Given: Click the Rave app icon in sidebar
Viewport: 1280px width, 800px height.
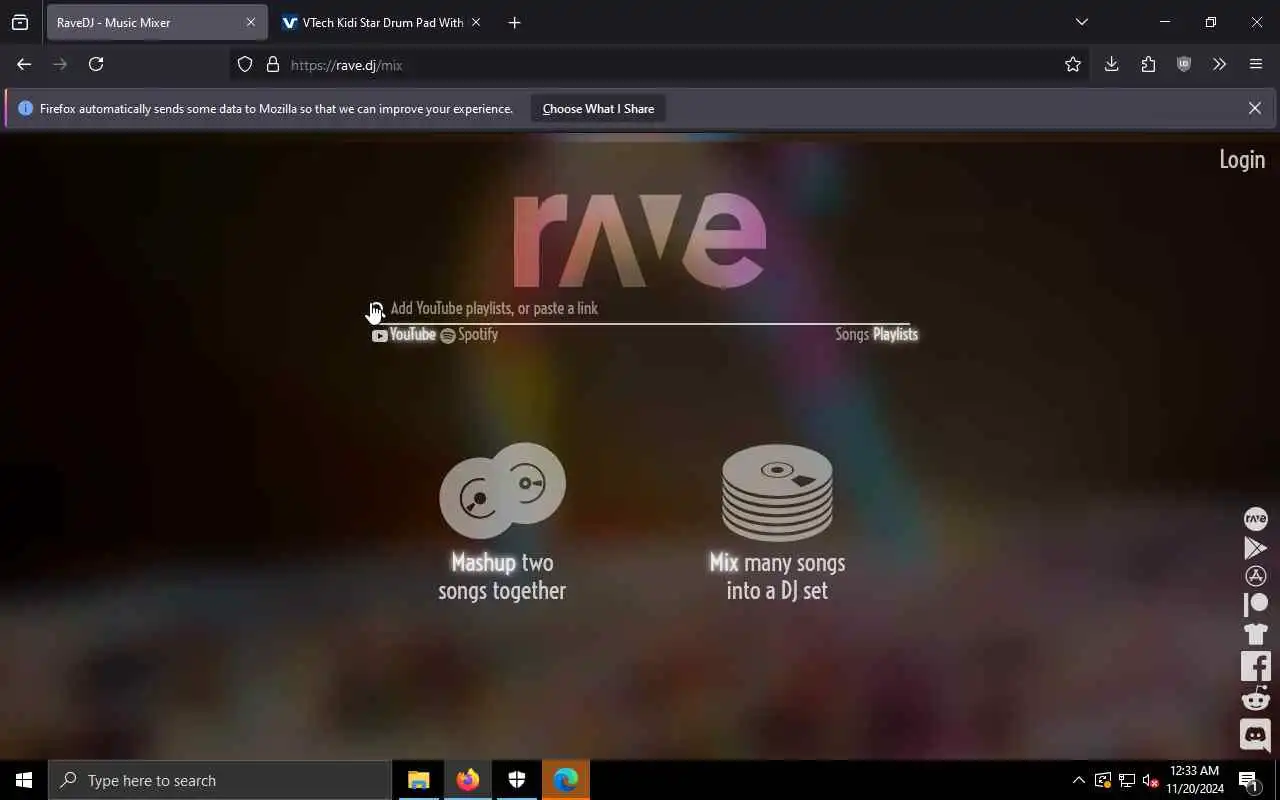Looking at the screenshot, I should tap(1255, 519).
